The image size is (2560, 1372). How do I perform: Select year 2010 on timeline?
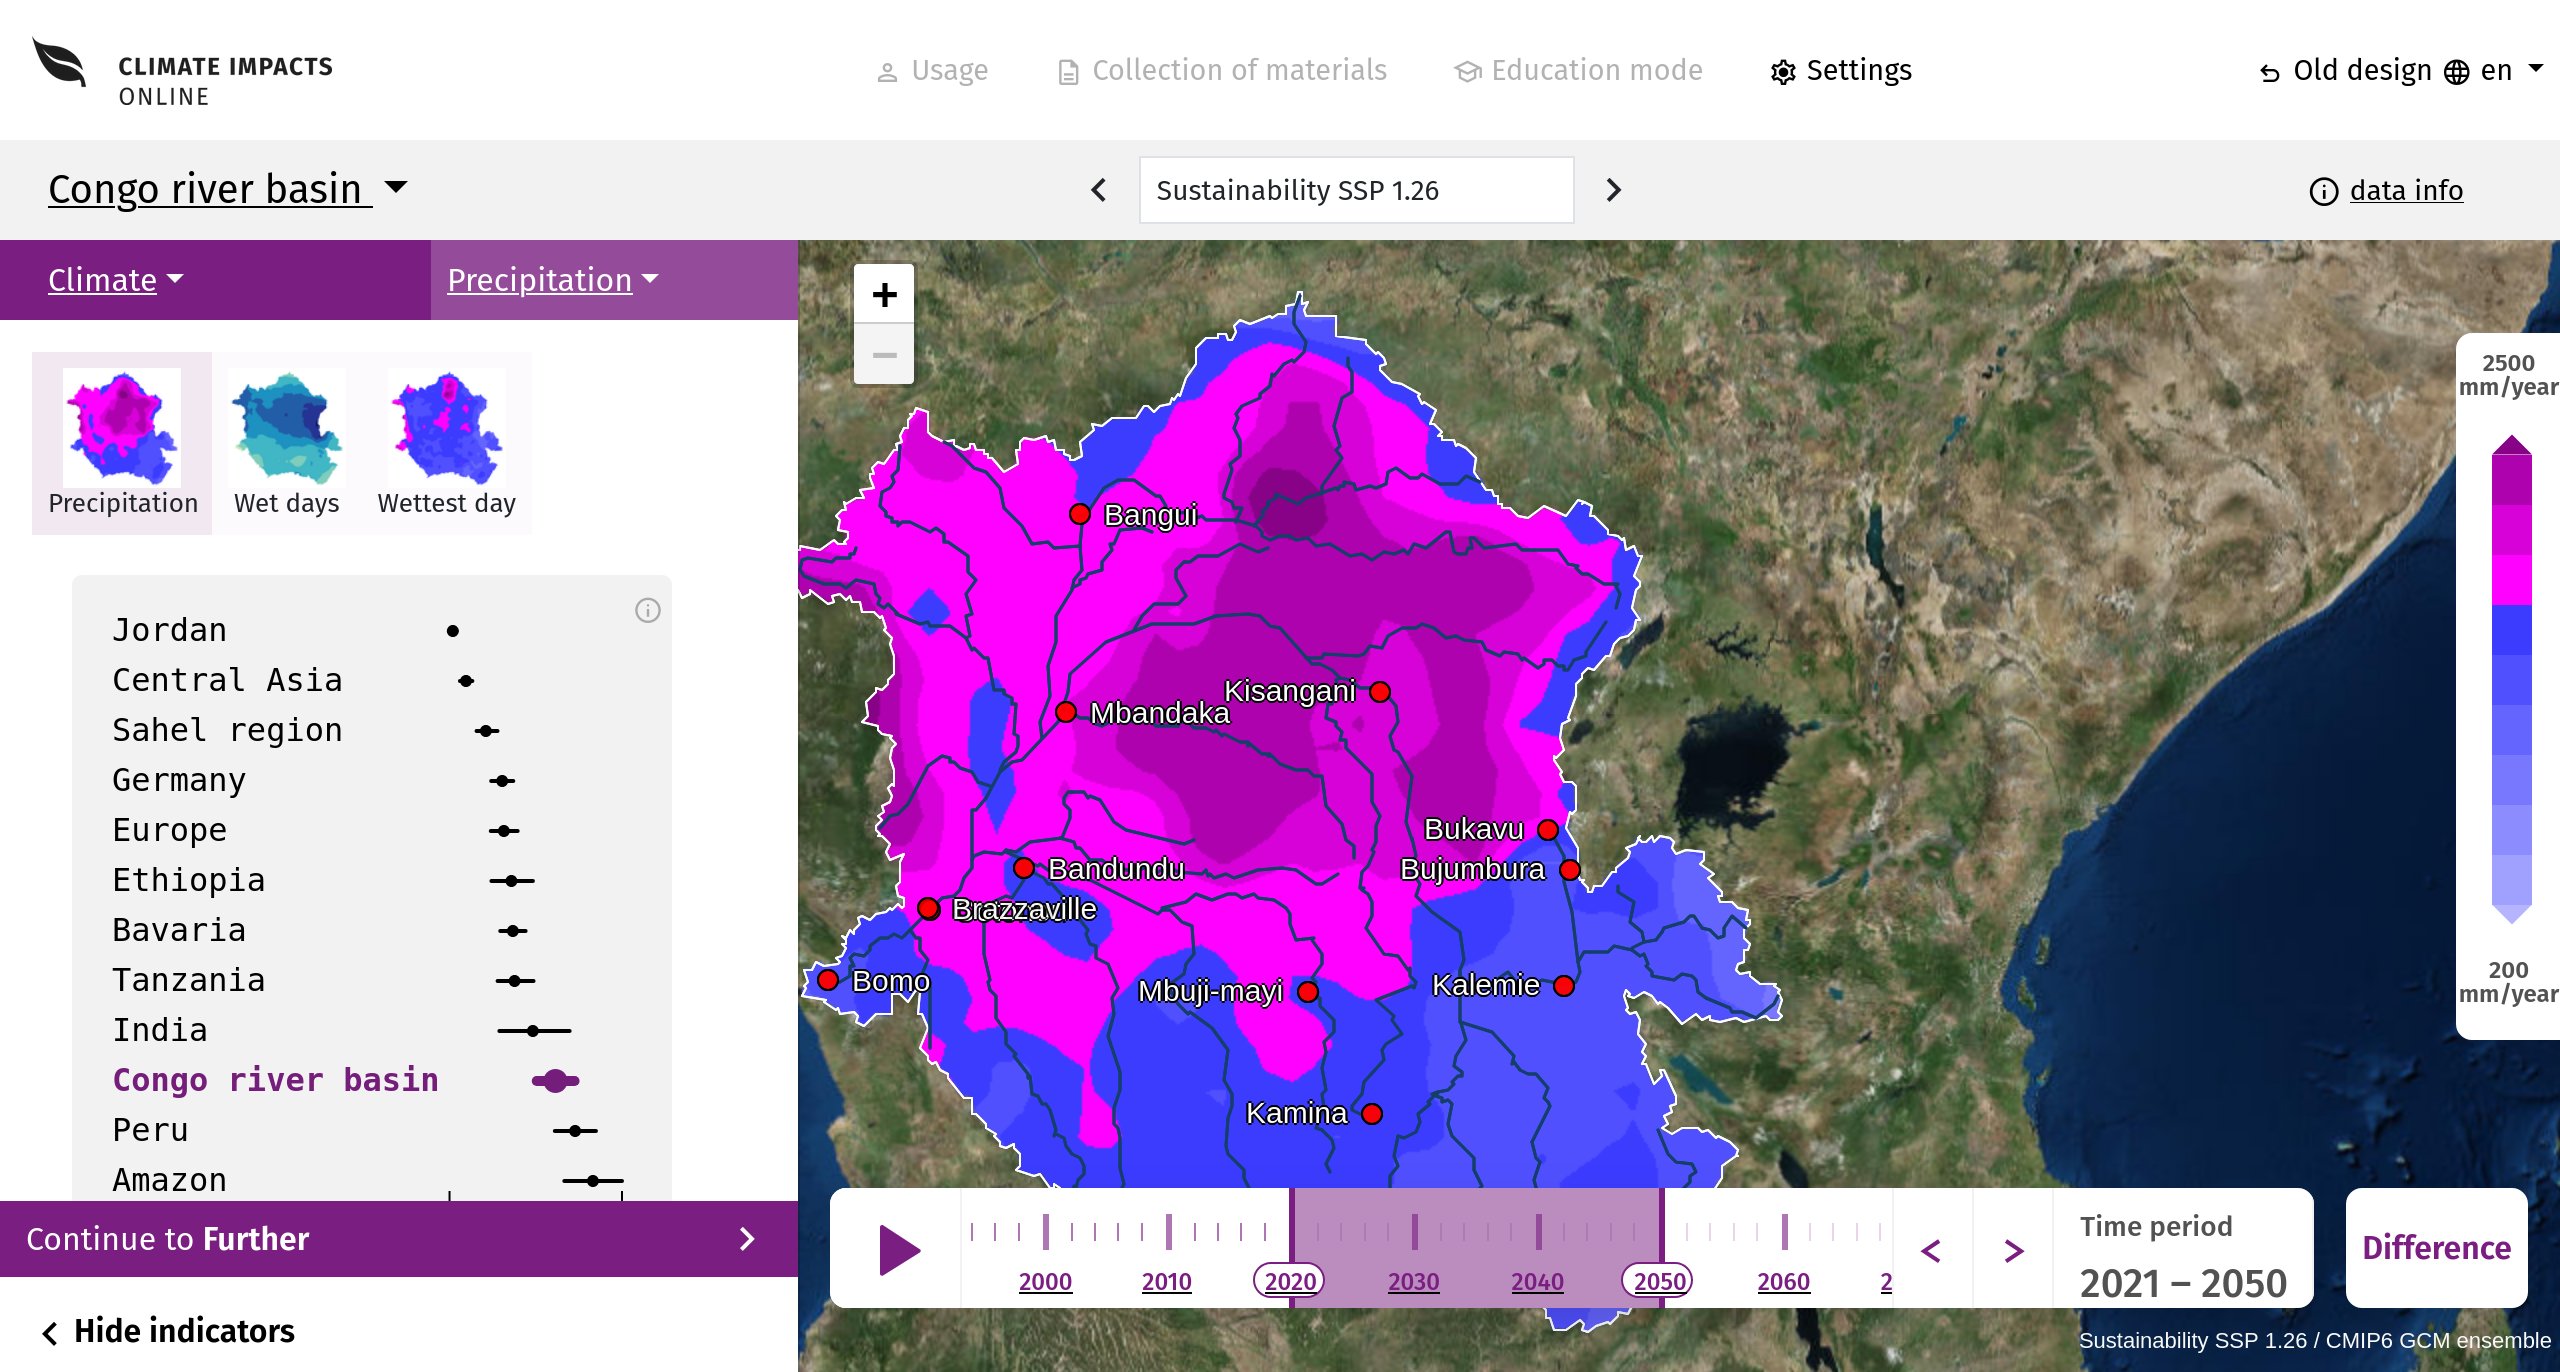point(1167,1281)
